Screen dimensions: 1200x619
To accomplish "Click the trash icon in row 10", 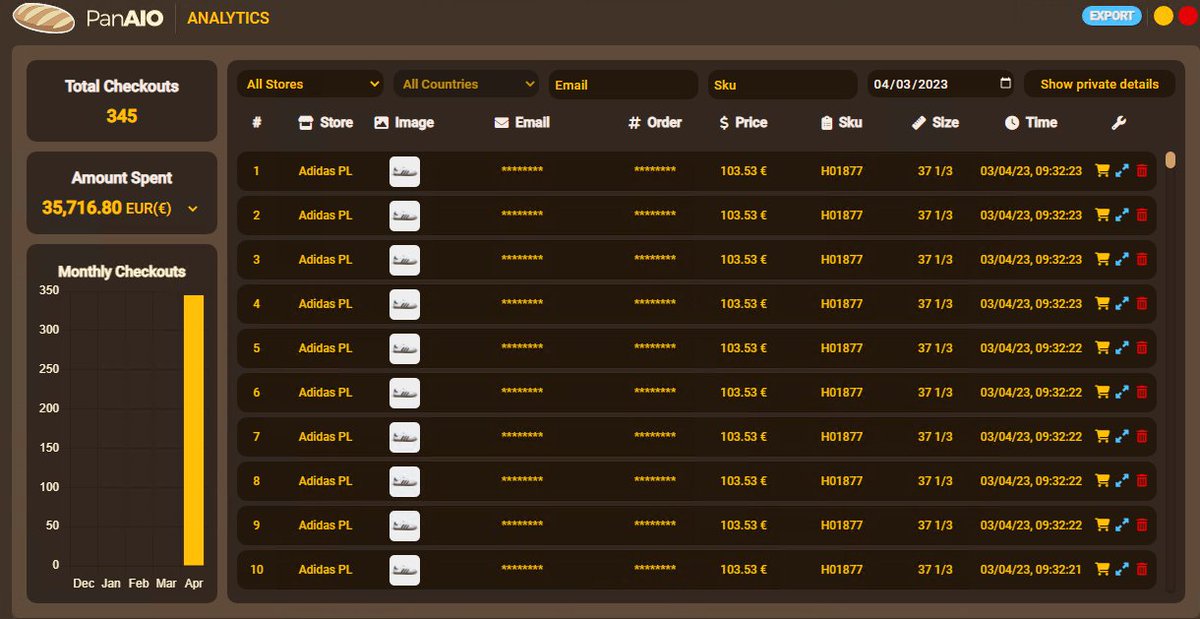I will tap(1142, 569).
